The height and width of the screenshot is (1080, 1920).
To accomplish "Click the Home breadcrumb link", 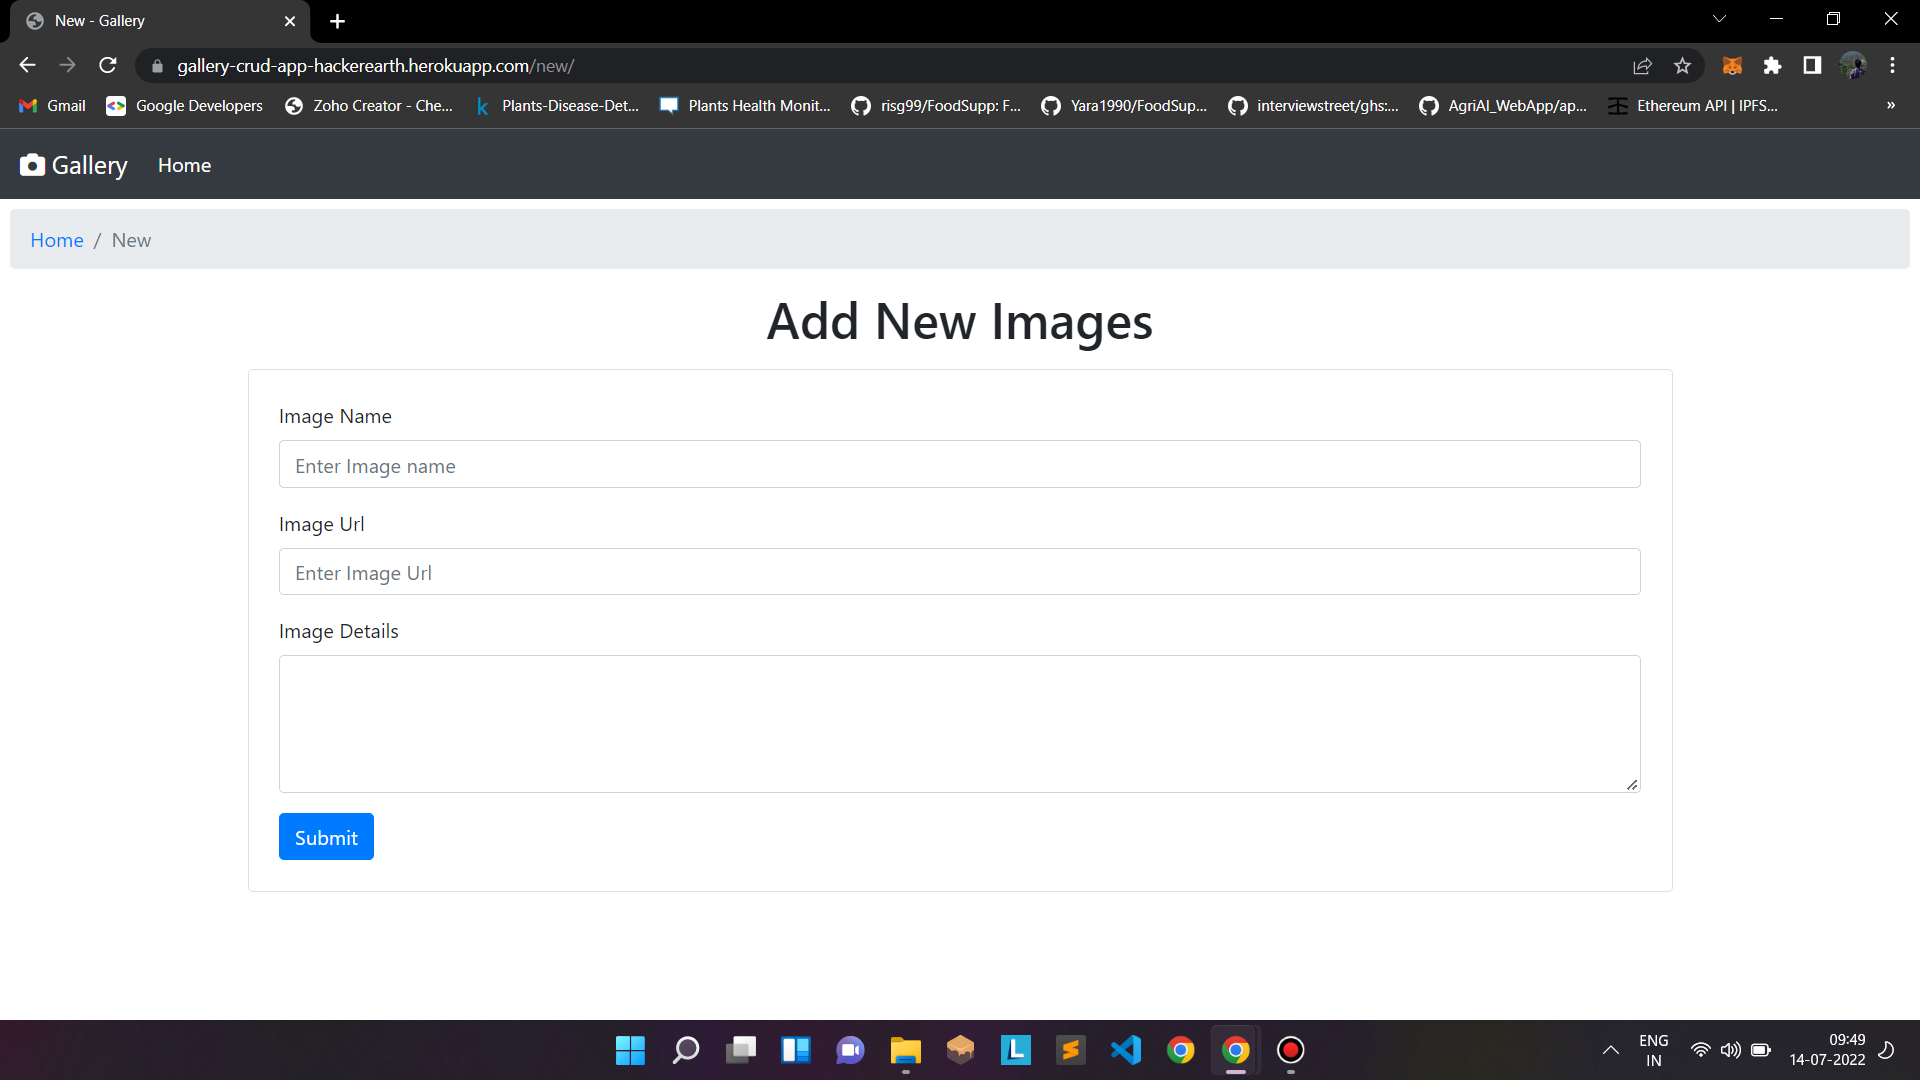I will pyautogui.click(x=57, y=239).
